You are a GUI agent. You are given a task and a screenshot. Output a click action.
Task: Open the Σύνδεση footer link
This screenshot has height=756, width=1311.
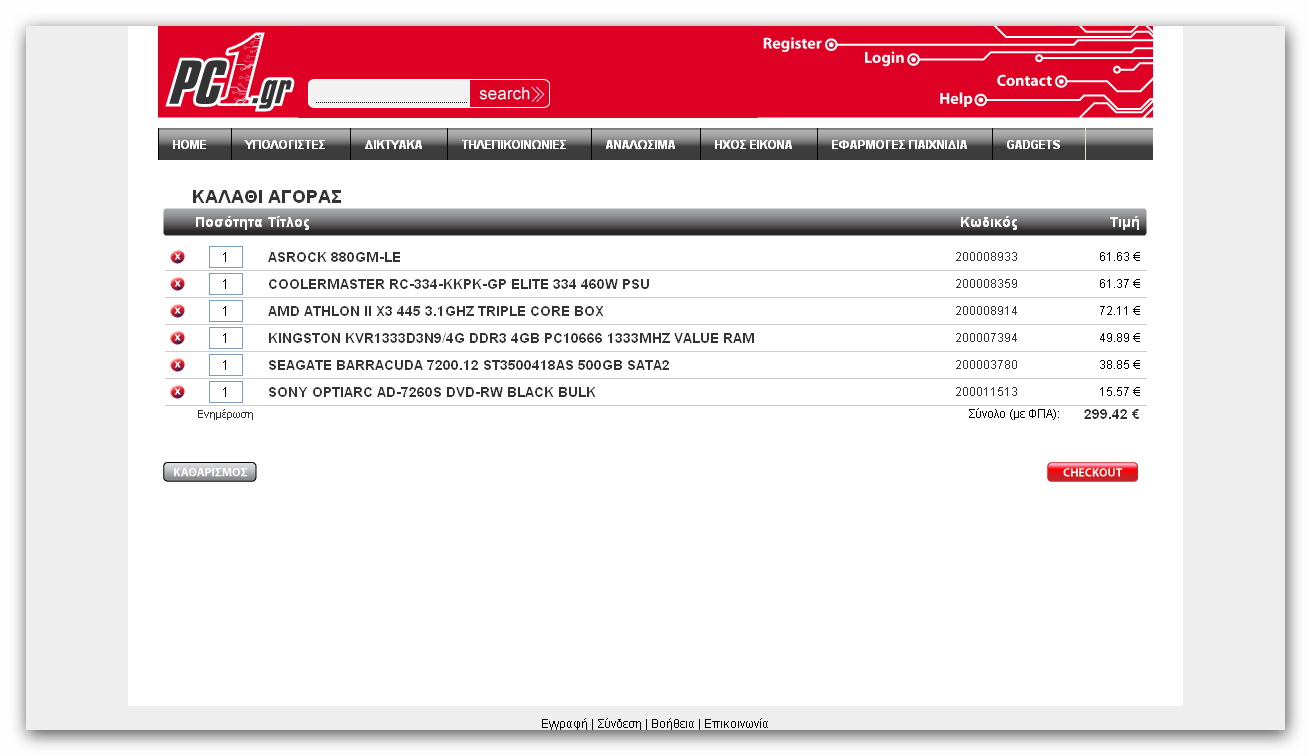[x=619, y=723]
